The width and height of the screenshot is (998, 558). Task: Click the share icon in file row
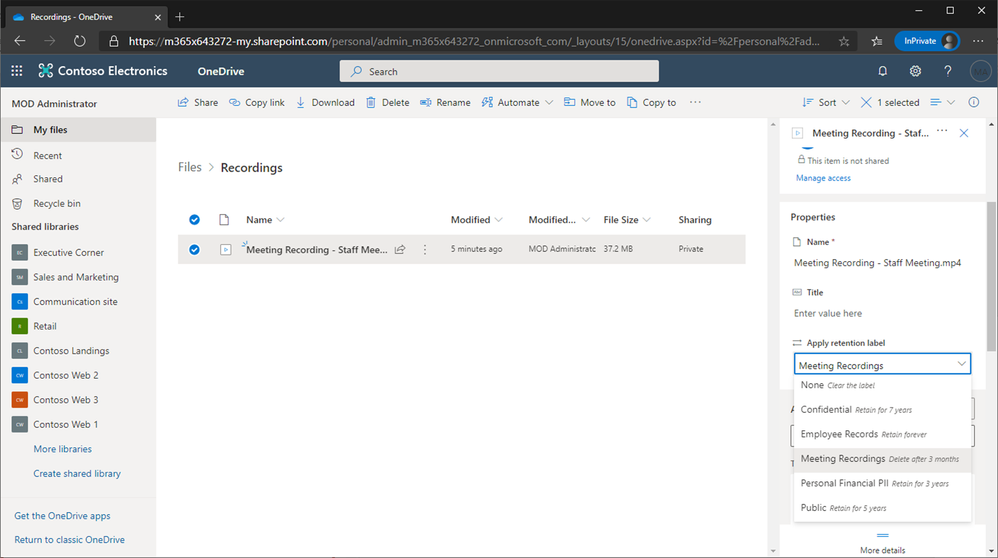[400, 249]
